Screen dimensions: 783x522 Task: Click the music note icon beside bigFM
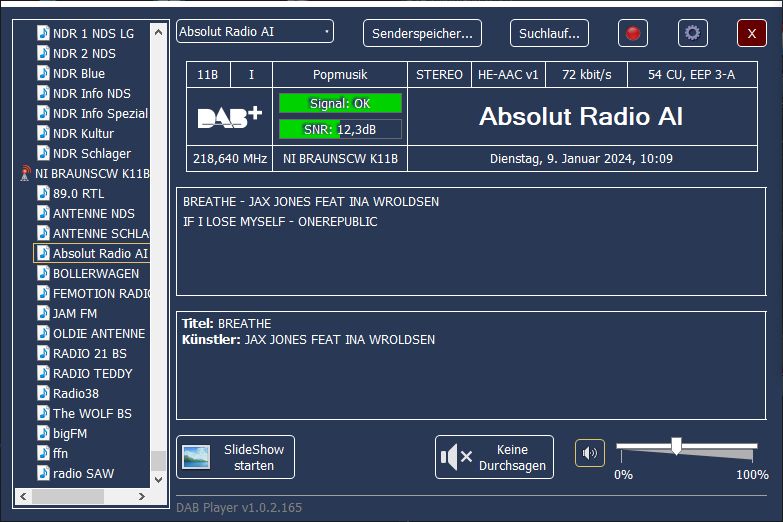pyautogui.click(x=43, y=433)
